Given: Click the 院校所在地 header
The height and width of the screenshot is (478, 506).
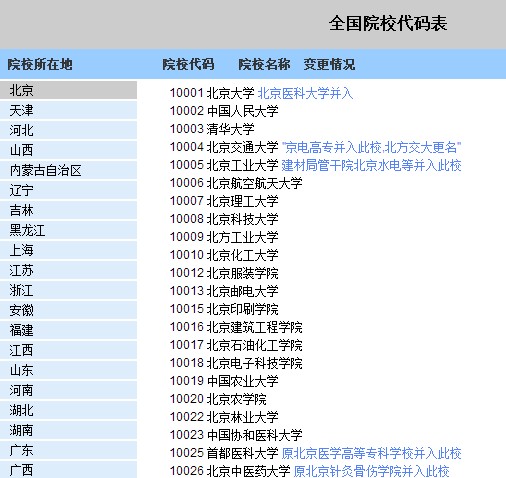Looking at the screenshot, I should pyautogui.click(x=40, y=64).
